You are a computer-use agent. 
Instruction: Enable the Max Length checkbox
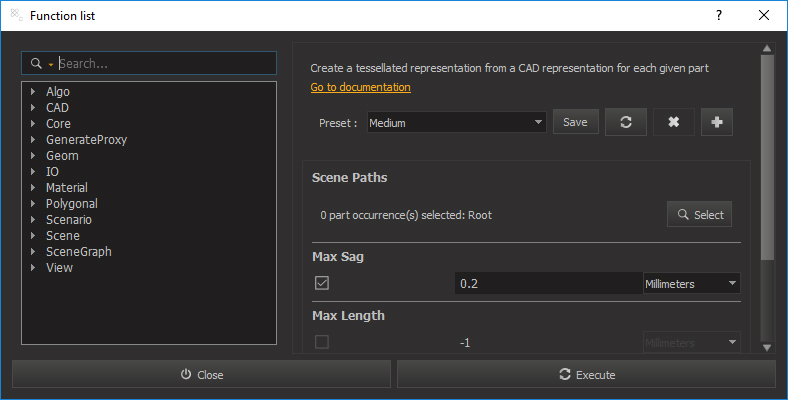322,342
